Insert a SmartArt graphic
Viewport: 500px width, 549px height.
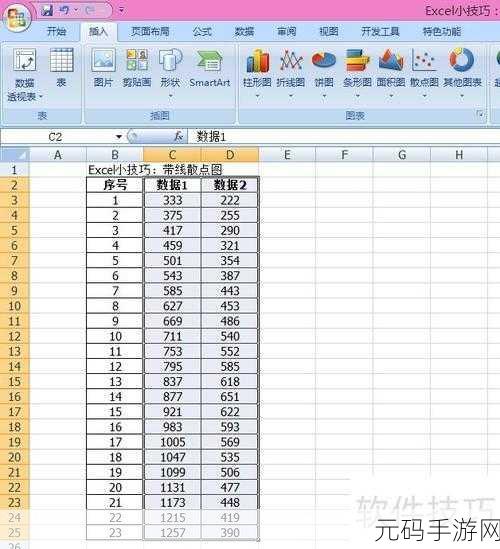pyautogui.click(x=210, y=68)
